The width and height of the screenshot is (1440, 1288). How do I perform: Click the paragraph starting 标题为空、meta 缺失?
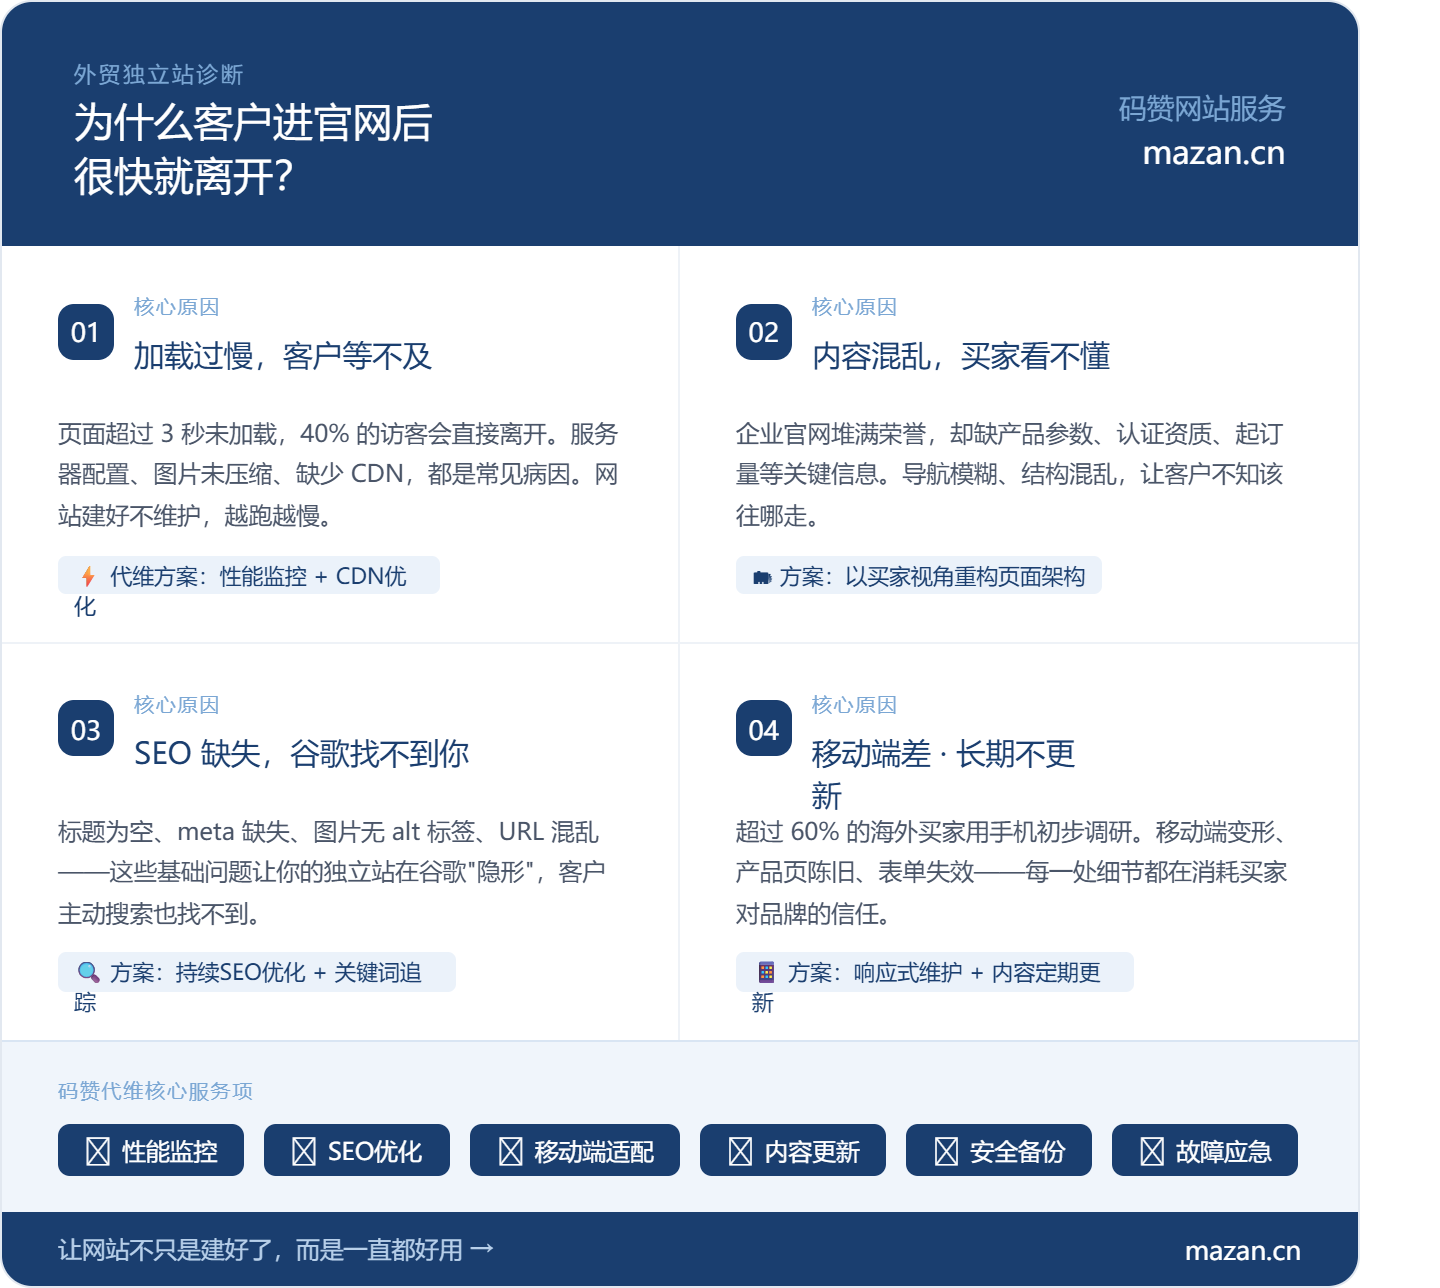(x=333, y=872)
